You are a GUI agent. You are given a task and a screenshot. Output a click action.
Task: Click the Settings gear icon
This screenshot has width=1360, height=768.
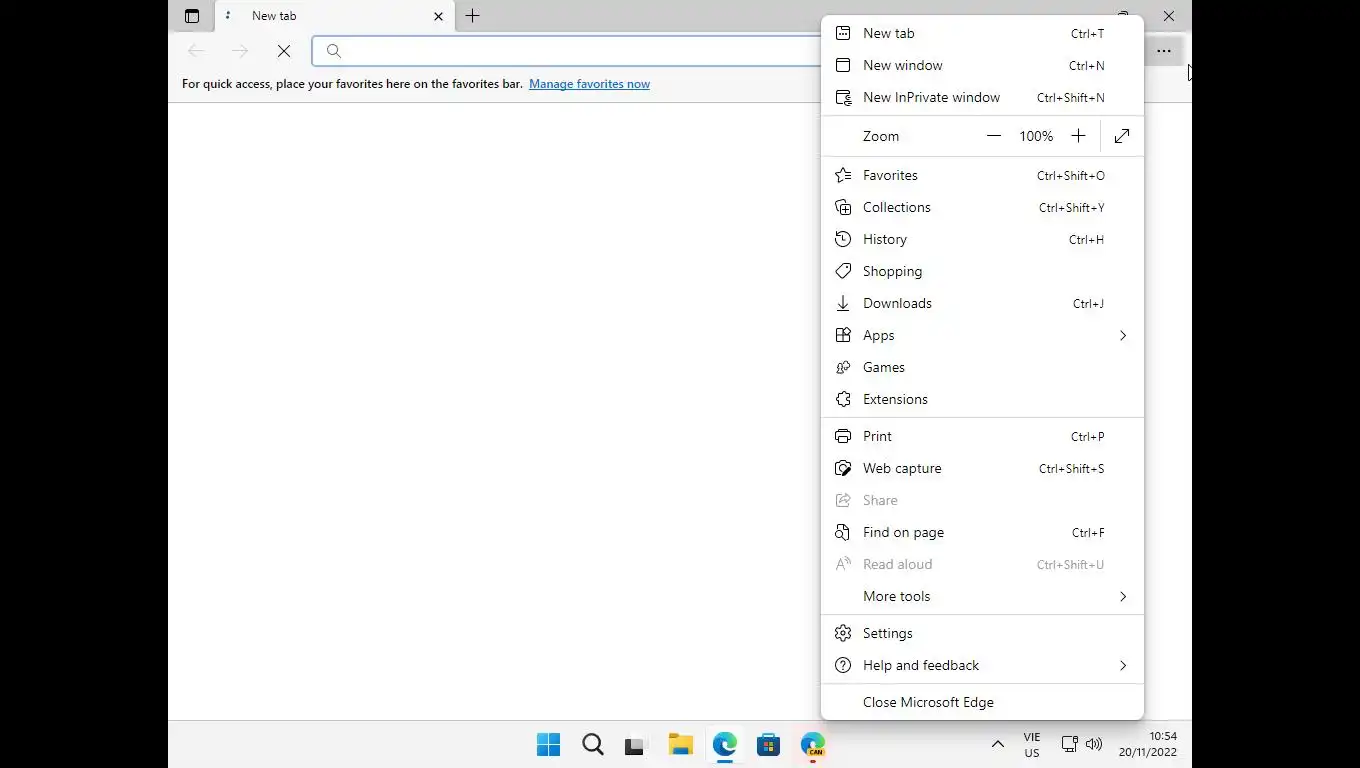click(x=843, y=633)
